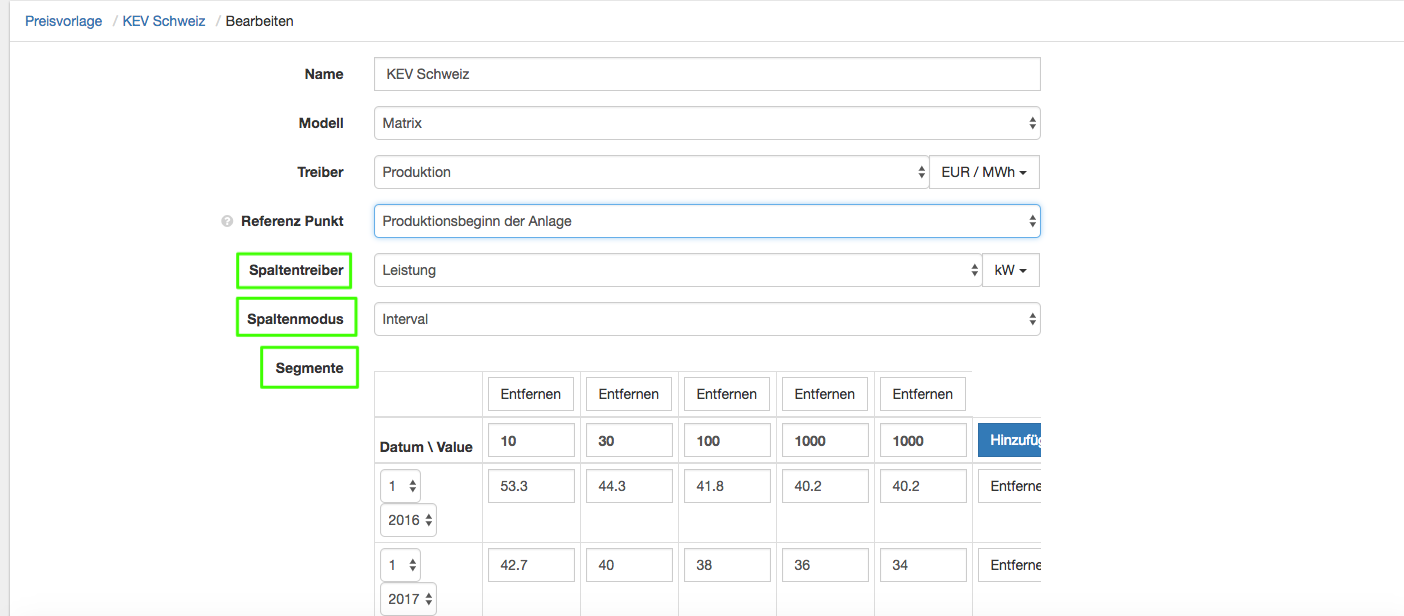Click Entfernen above the 10 column
Image resolution: width=1404 pixels, height=616 pixels.
point(531,394)
